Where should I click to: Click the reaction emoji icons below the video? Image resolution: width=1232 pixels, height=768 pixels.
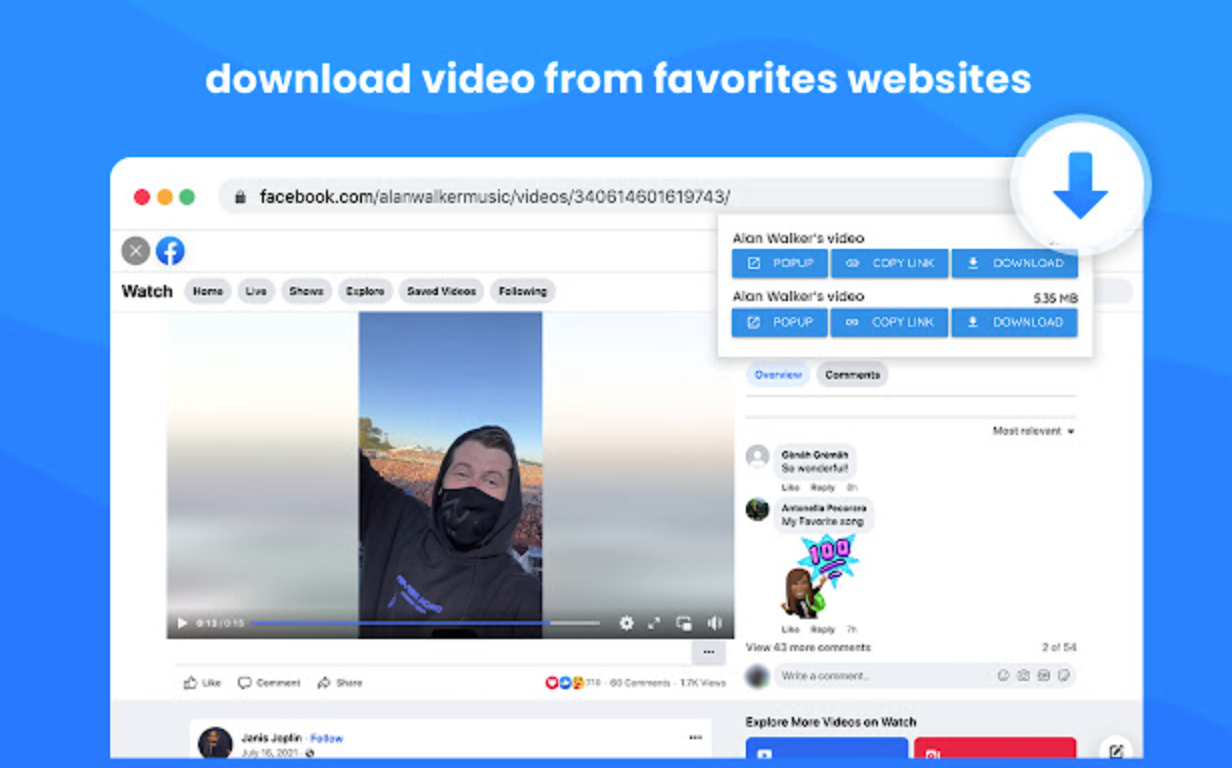(564, 683)
